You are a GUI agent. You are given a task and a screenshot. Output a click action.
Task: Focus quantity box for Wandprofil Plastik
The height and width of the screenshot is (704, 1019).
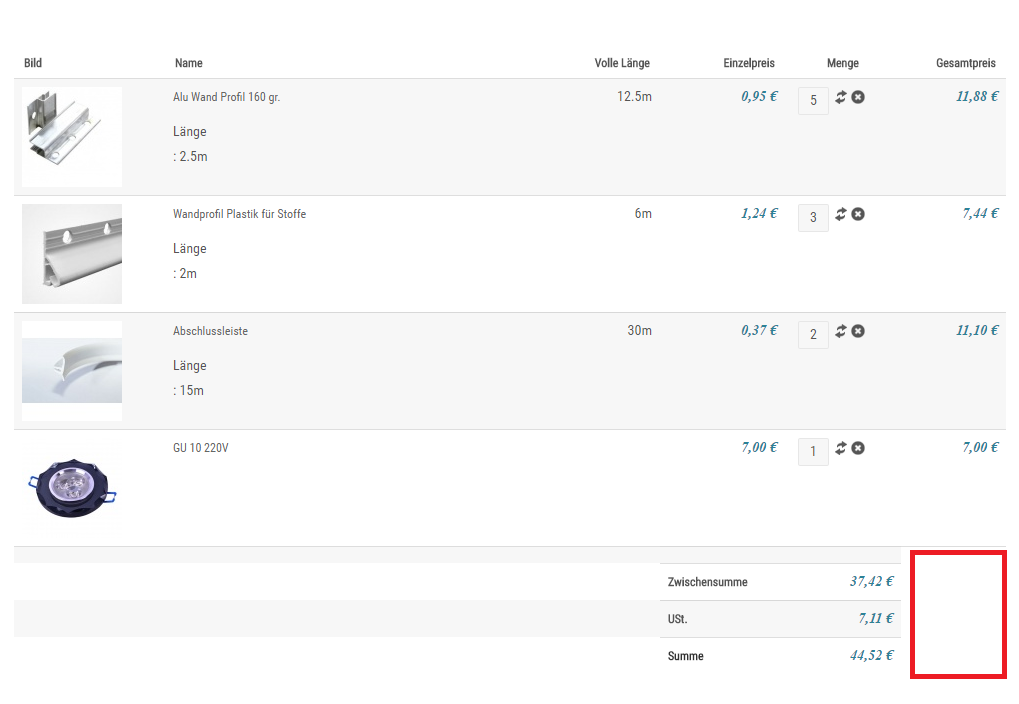click(813, 217)
